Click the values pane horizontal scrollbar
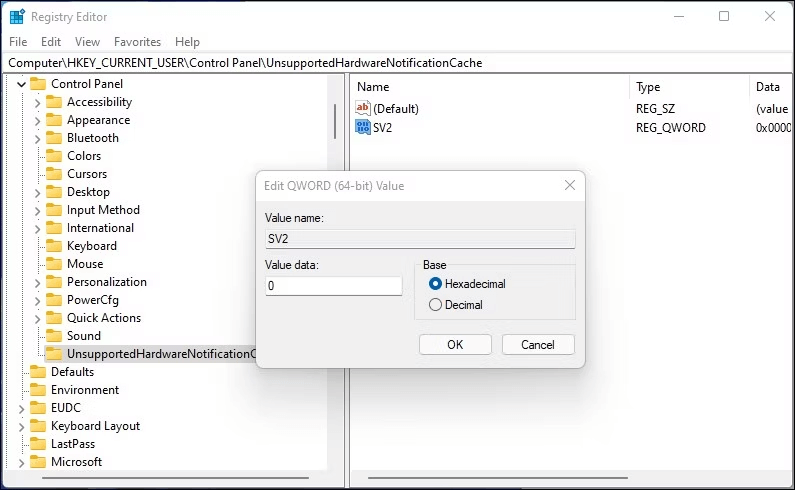 tap(498, 478)
